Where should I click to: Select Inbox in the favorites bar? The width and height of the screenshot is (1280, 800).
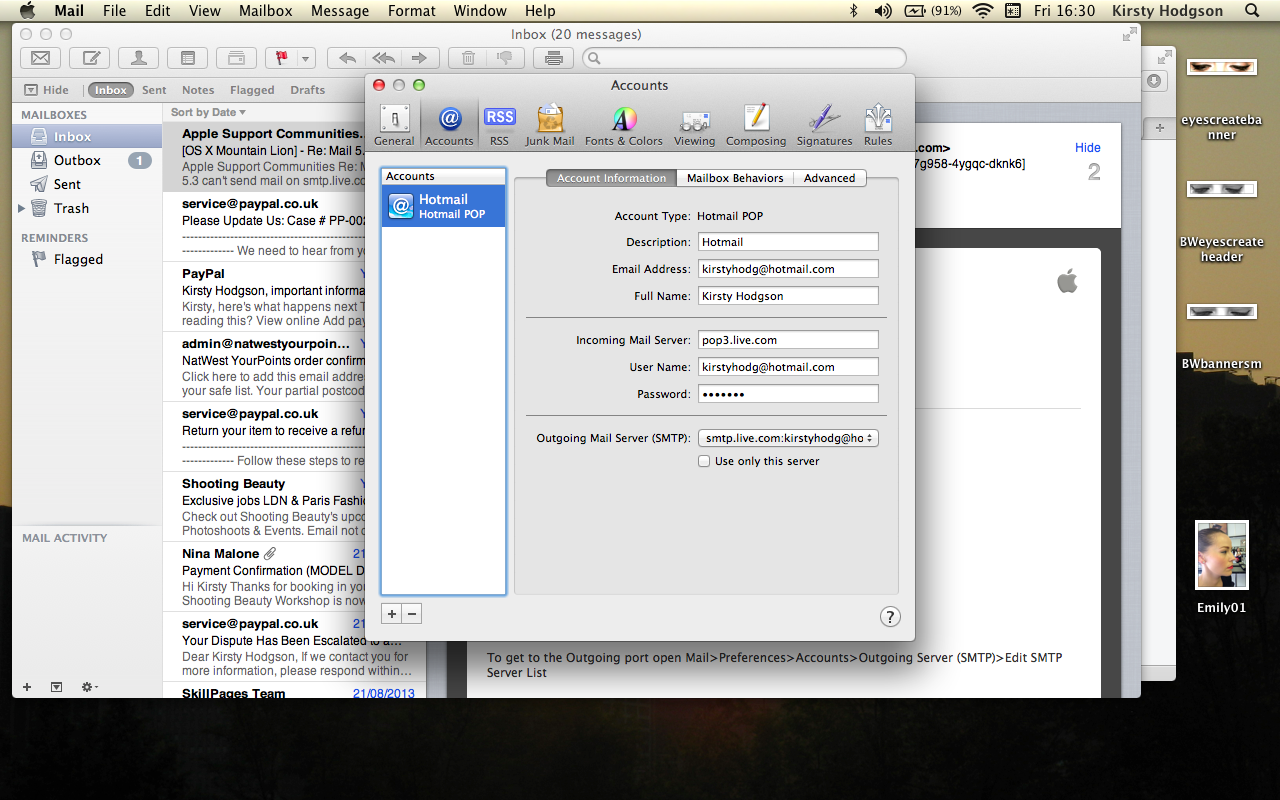[110, 90]
